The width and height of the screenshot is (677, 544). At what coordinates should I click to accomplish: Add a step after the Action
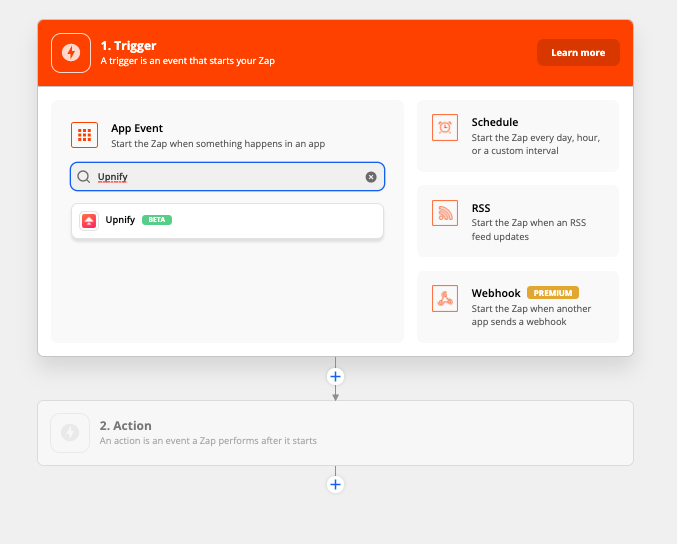coord(335,484)
